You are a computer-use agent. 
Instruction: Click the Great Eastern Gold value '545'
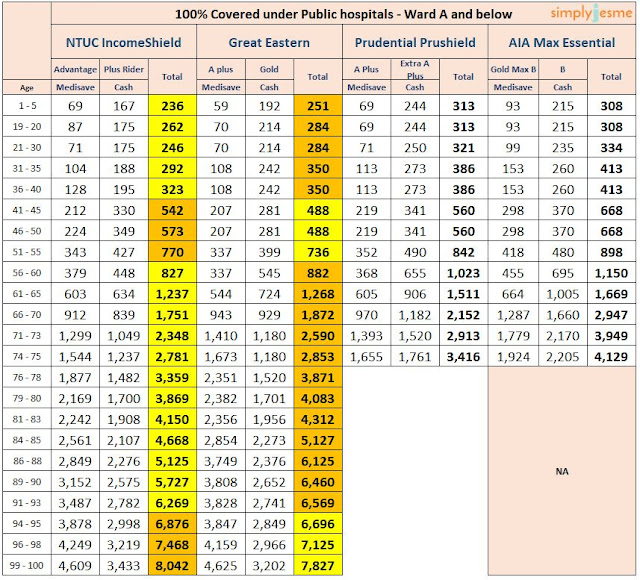click(269, 273)
